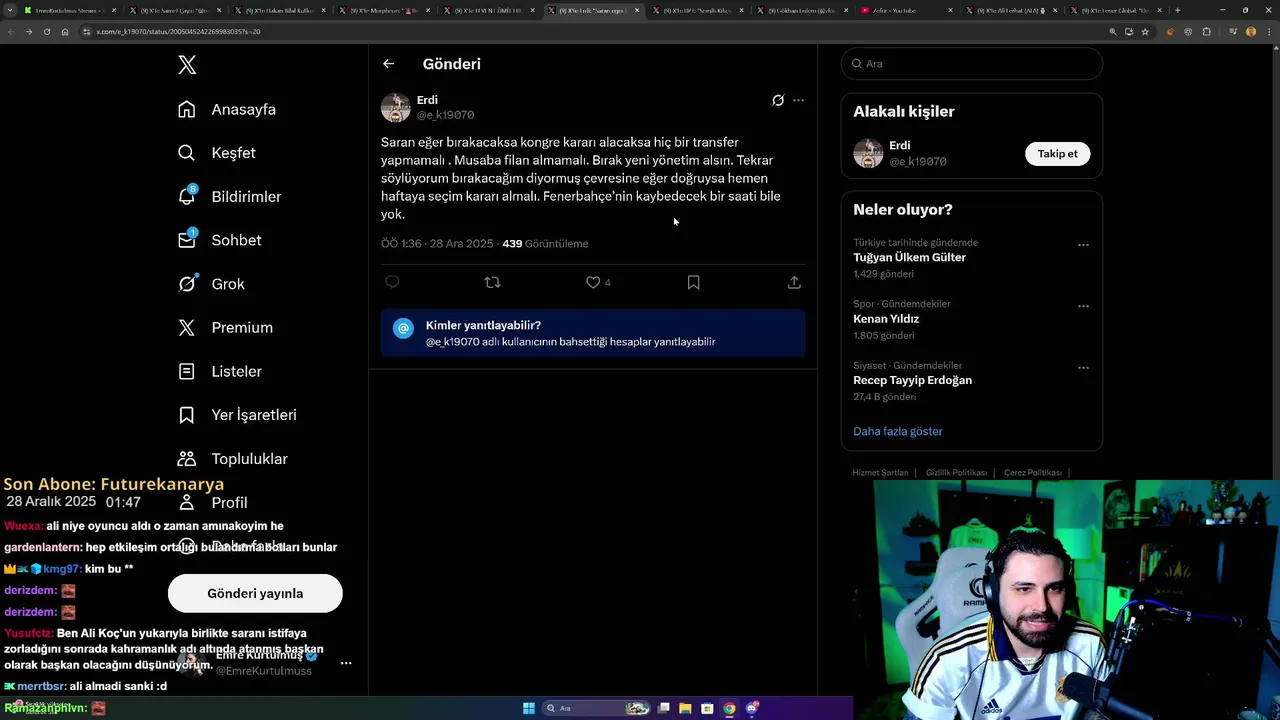The height and width of the screenshot is (720, 1280).
Task: Open options for Recep Tayyip Erdoğan trend
Action: click(x=1083, y=368)
